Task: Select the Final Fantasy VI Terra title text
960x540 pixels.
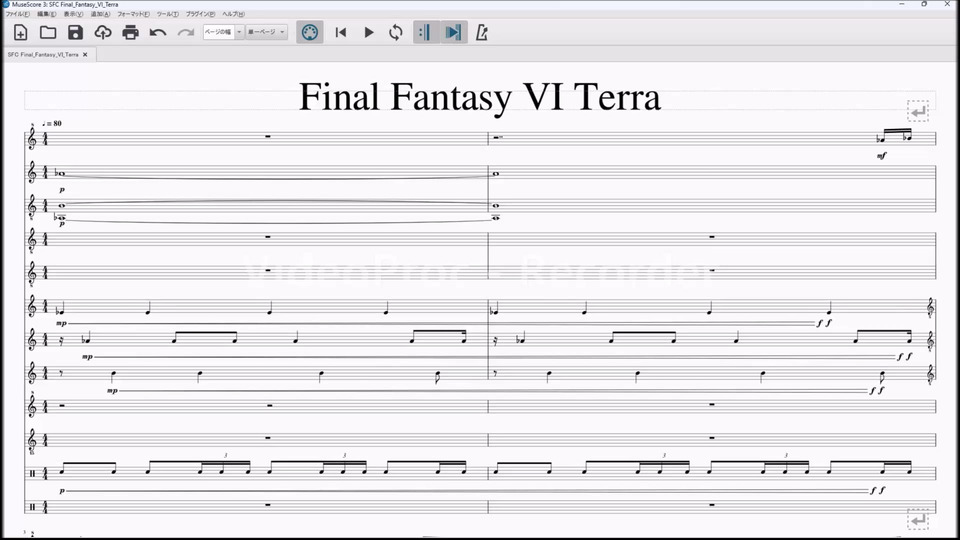Action: click(x=480, y=97)
